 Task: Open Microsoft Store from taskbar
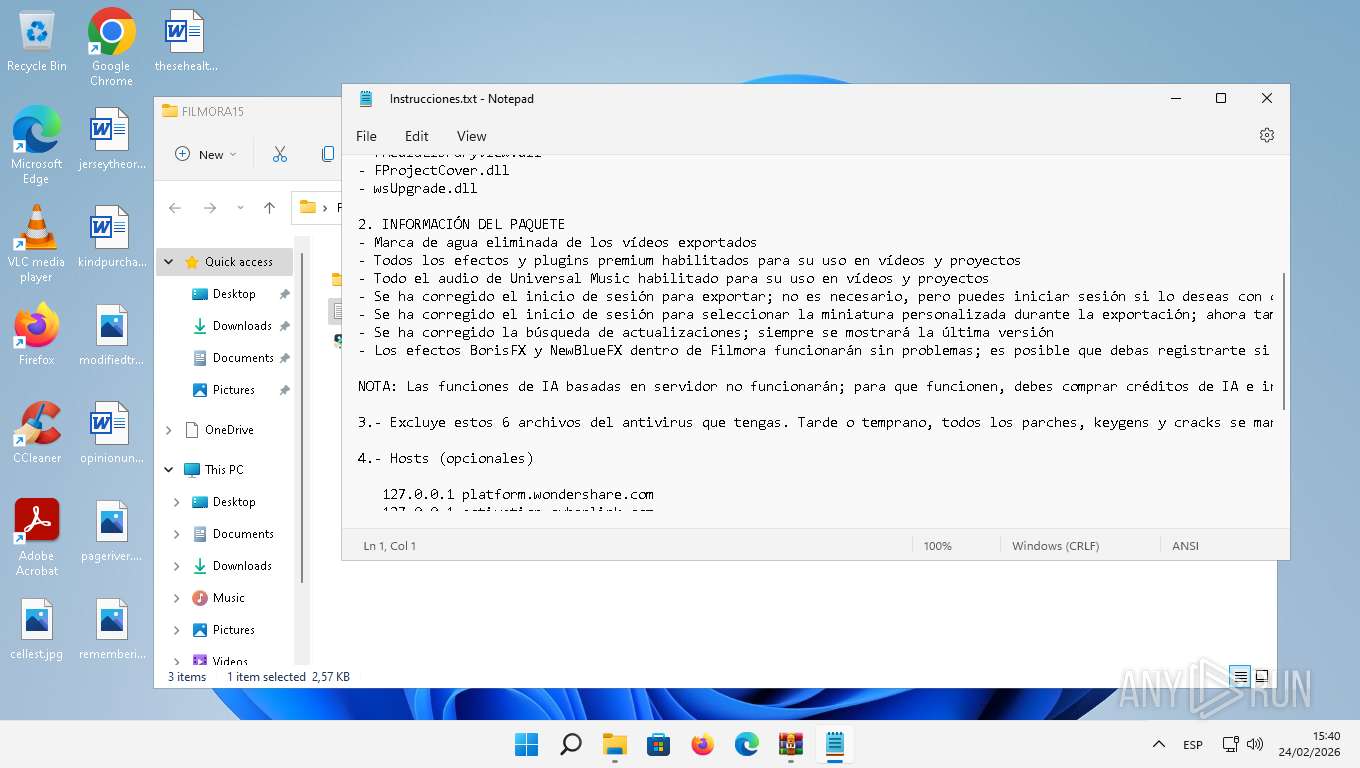(658, 744)
